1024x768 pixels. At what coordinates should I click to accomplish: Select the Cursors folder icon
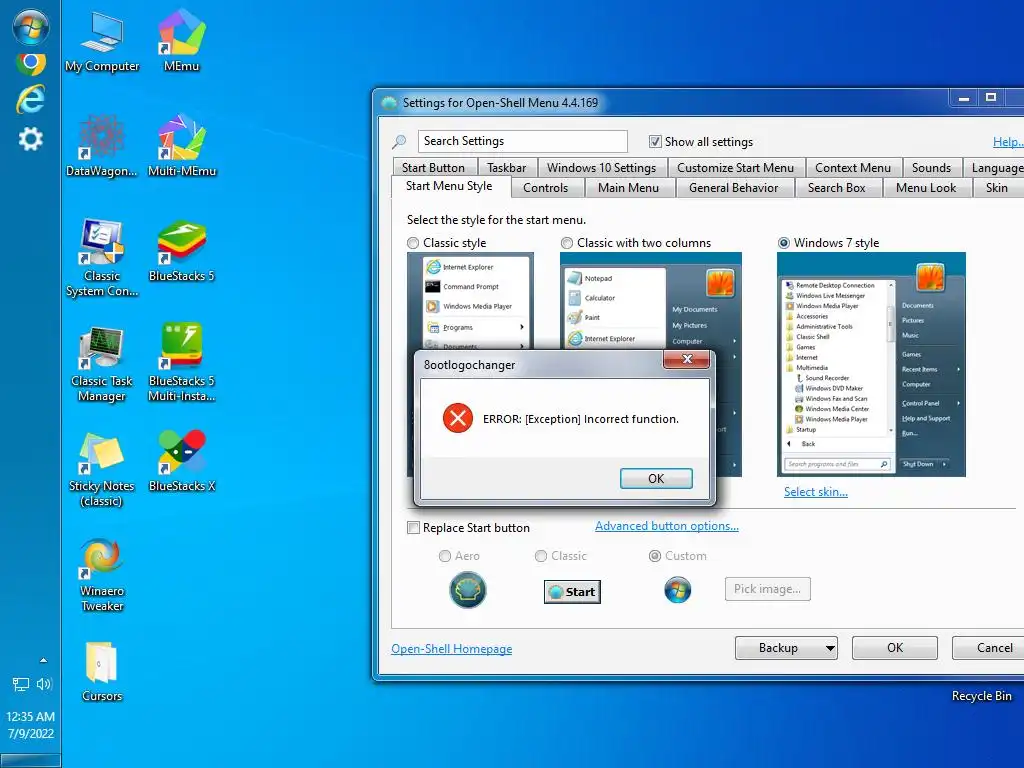click(x=102, y=673)
